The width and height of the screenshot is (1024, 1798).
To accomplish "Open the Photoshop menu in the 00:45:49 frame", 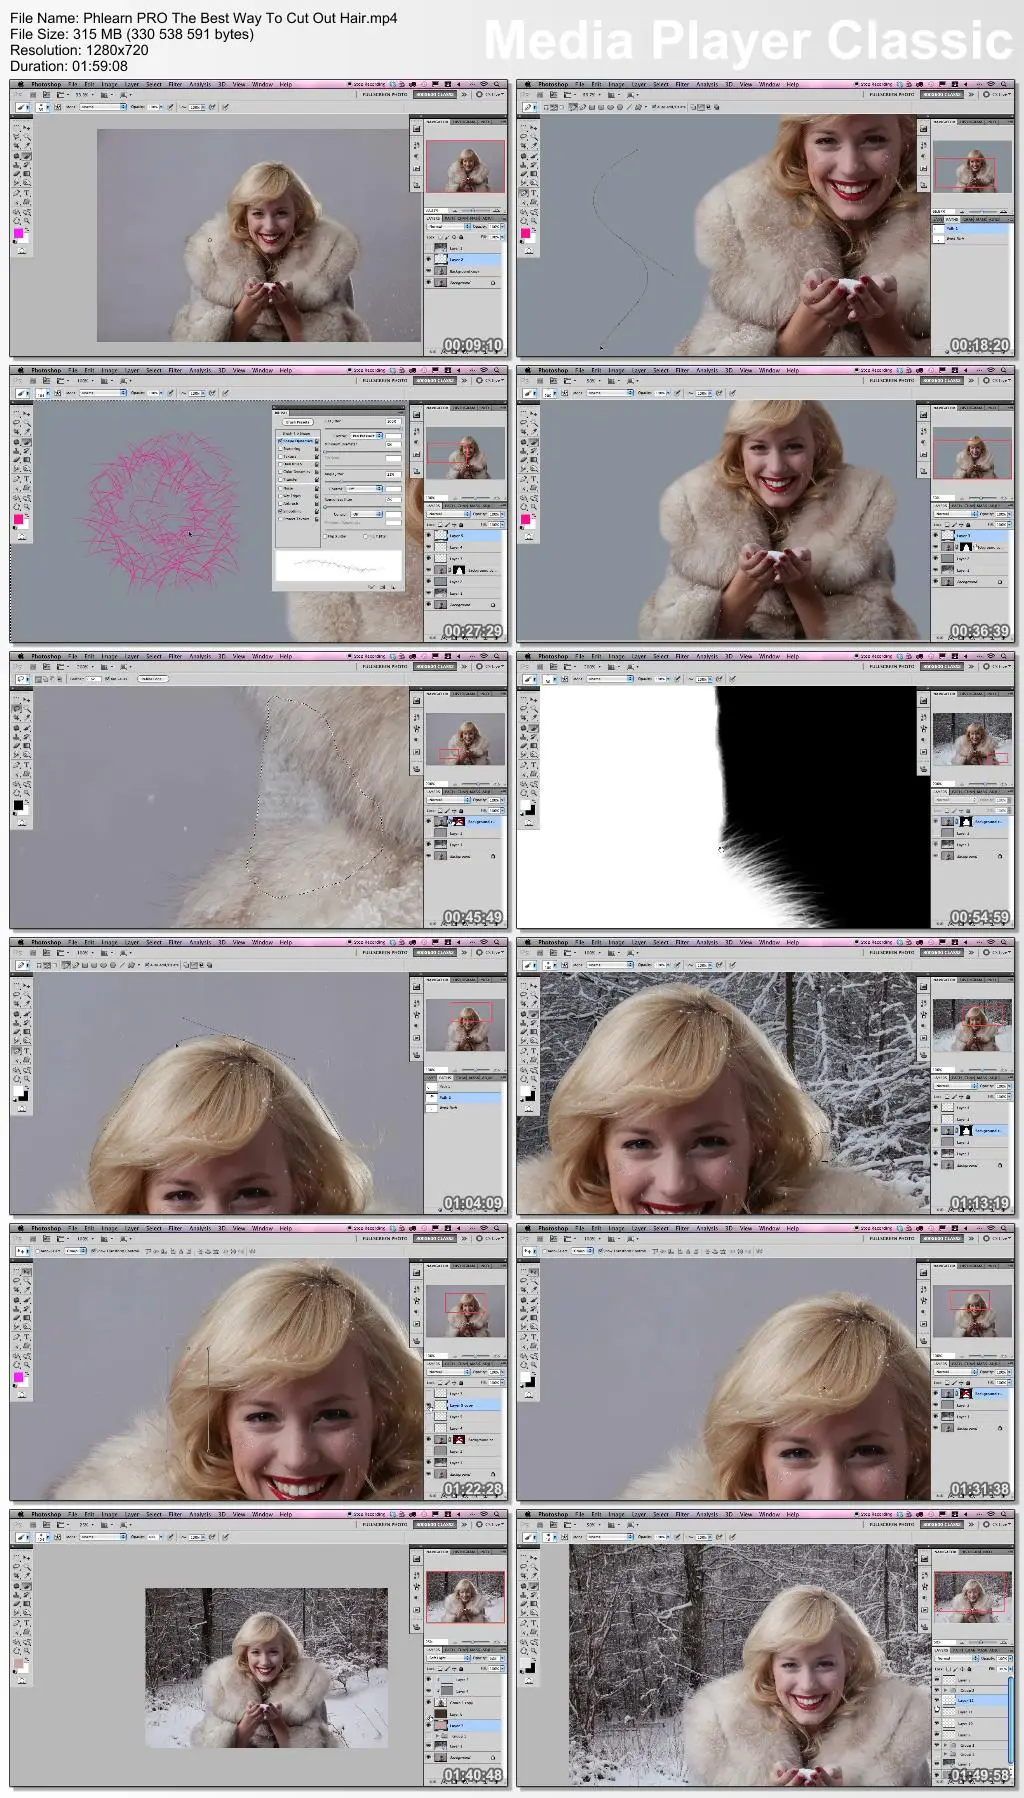I will tap(46, 657).
